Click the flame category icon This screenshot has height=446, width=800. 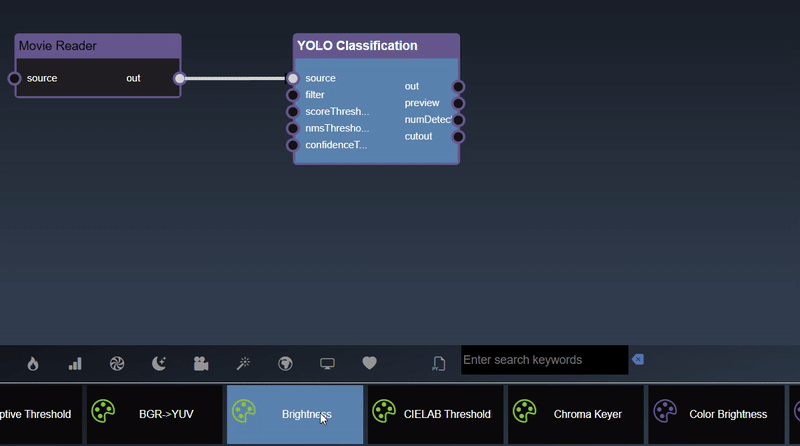33,364
